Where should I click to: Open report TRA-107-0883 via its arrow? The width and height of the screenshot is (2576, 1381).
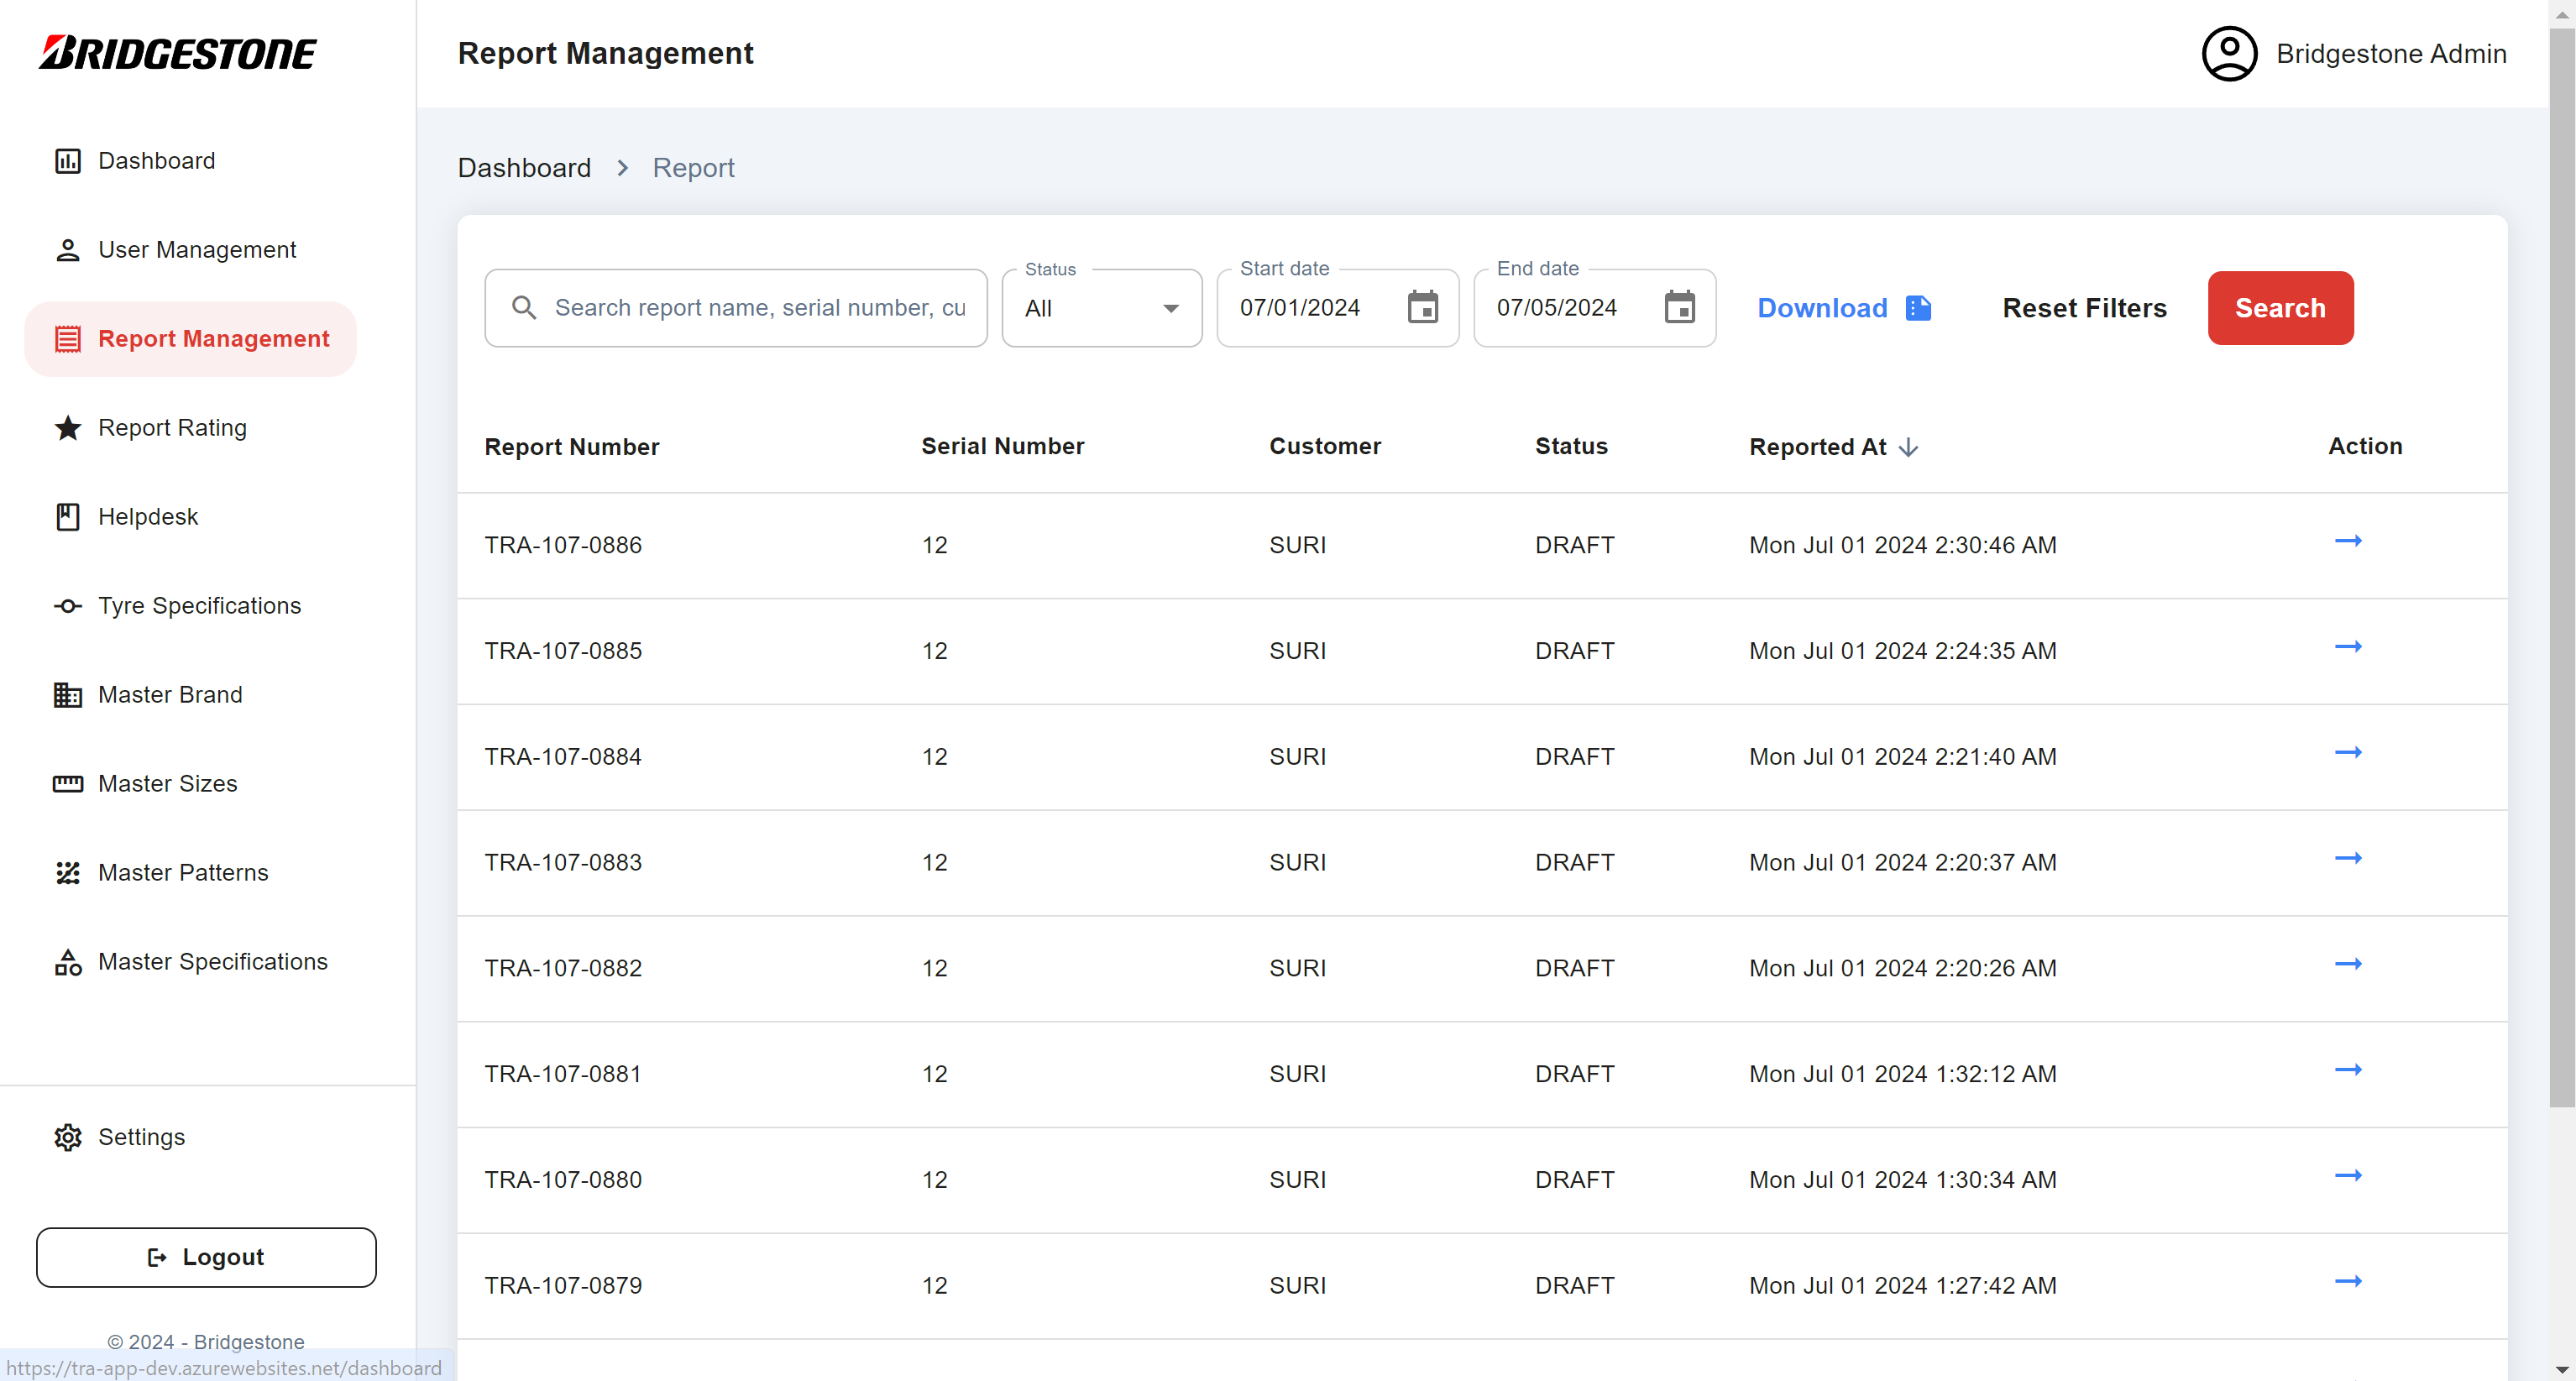click(2347, 859)
